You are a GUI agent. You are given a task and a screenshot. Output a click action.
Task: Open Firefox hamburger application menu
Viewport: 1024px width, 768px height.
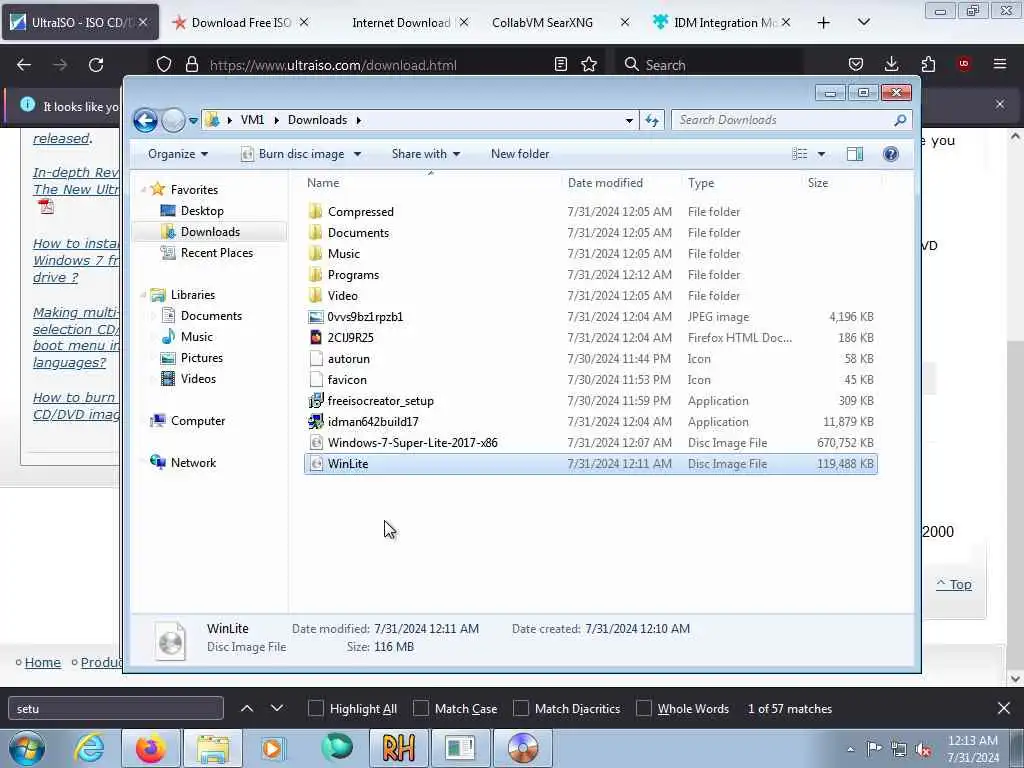(x=1000, y=64)
